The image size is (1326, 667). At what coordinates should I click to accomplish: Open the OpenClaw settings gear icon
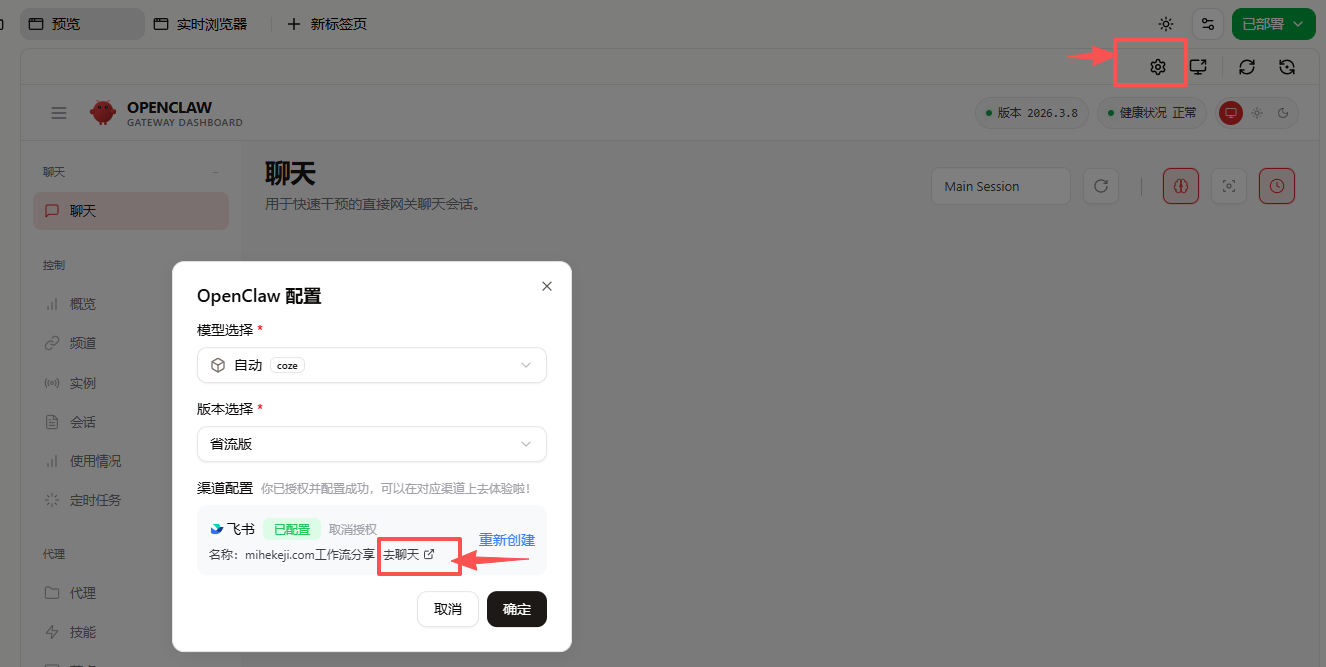(1157, 67)
